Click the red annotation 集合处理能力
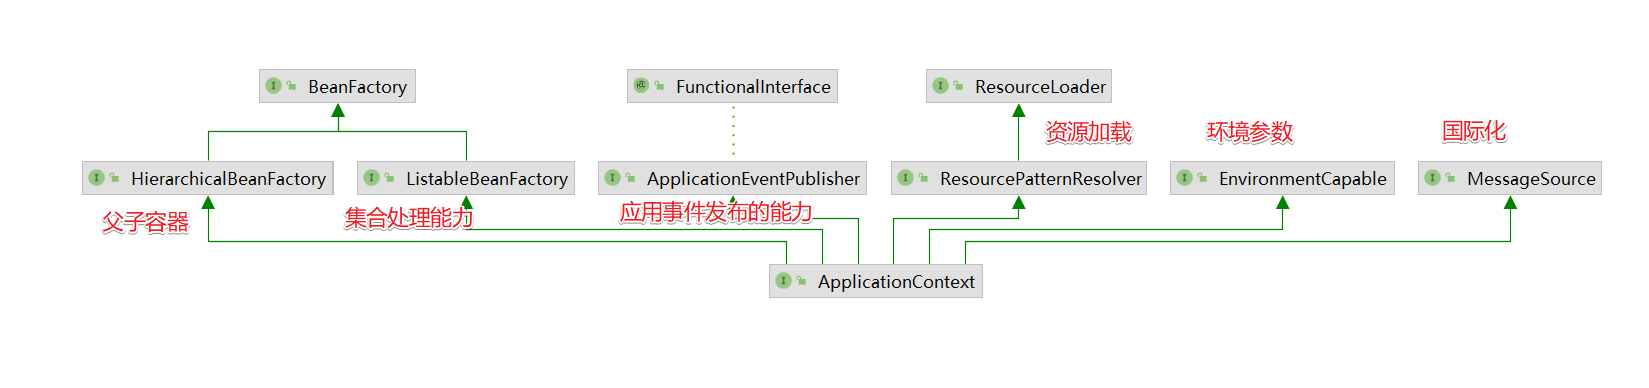Viewport: 1649px width, 388px height. (409, 217)
